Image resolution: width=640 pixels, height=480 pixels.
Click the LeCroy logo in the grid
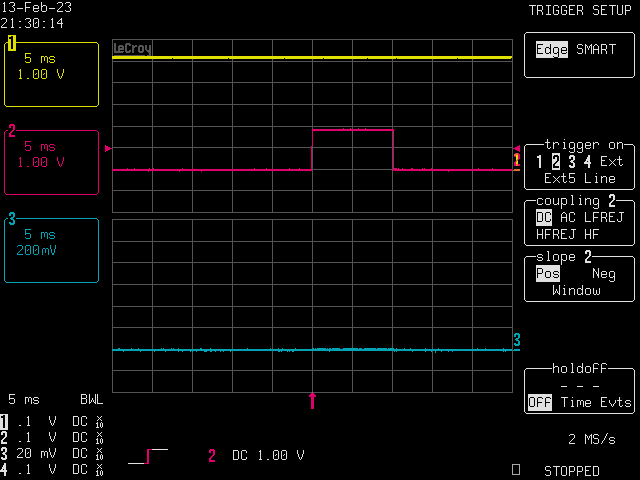[x=131, y=48]
